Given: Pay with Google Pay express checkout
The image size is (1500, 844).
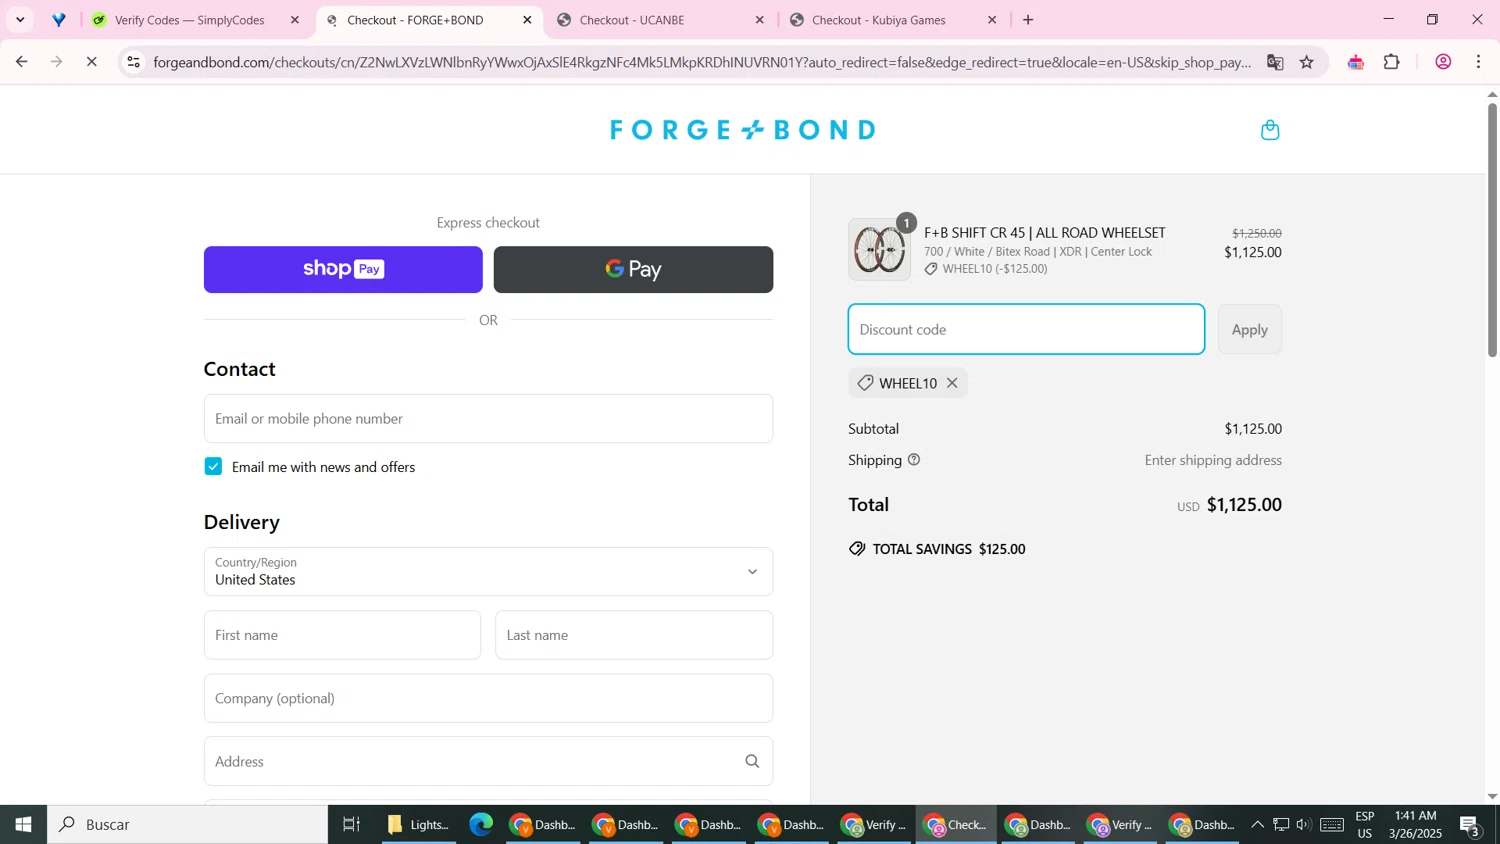Looking at the screenshot, I should point(633,270).
